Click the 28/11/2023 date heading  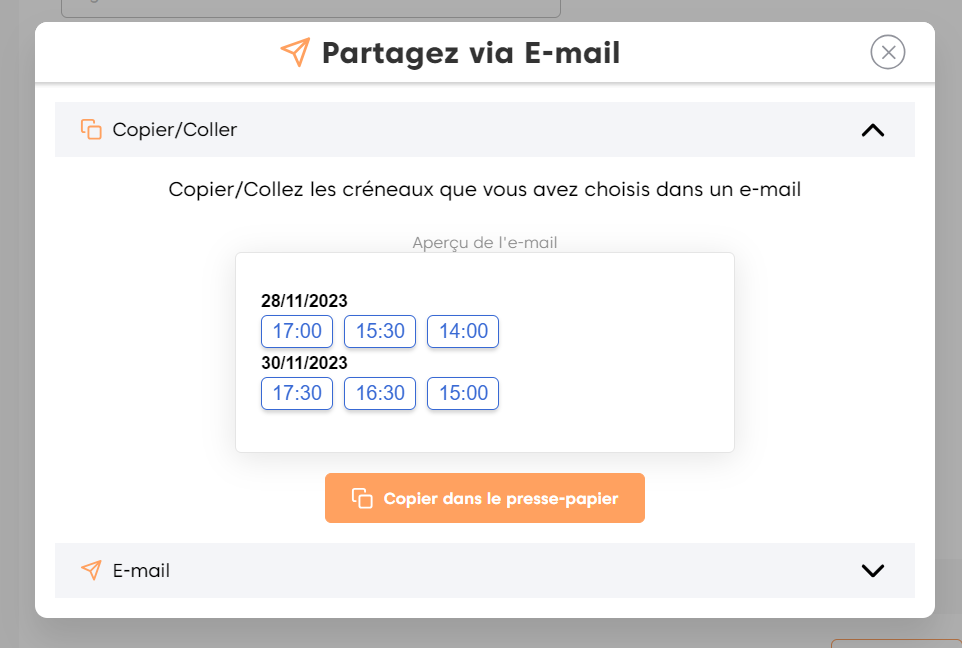point(304,301)
